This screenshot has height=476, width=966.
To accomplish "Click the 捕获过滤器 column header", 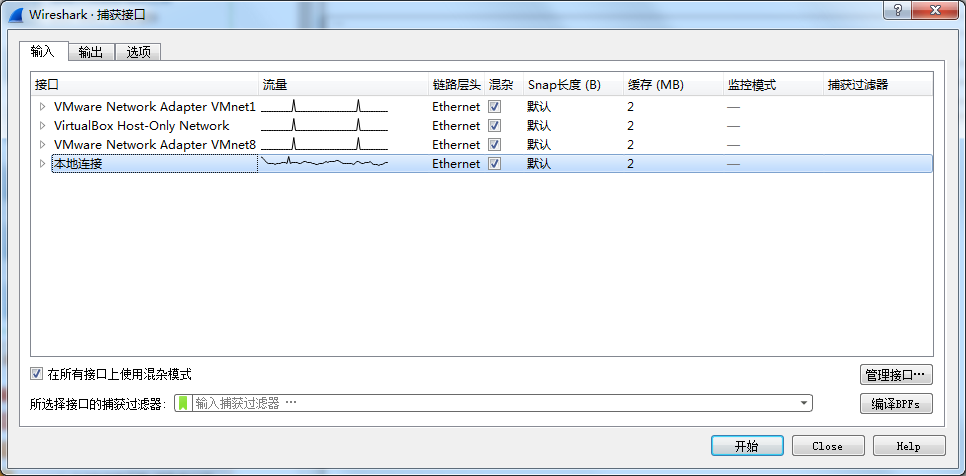I will coord(878,84).
